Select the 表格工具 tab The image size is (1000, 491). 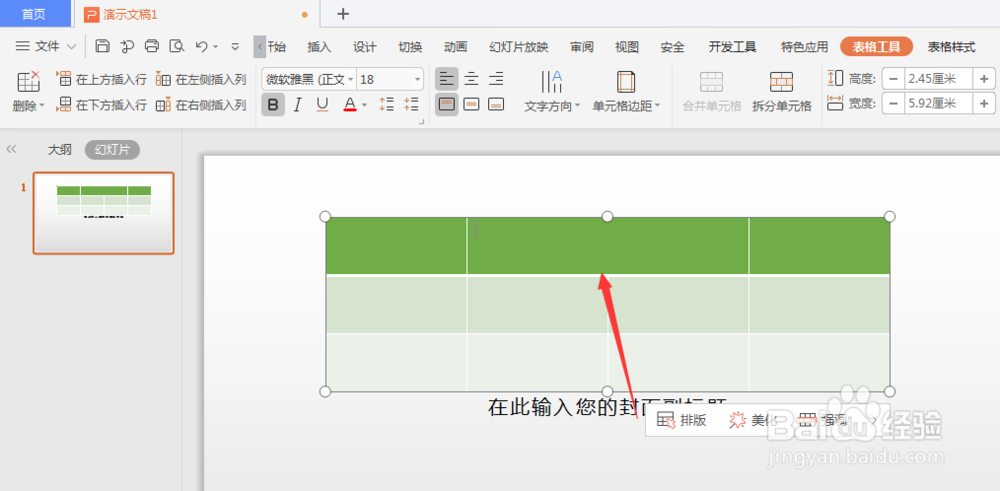point(876,47)
